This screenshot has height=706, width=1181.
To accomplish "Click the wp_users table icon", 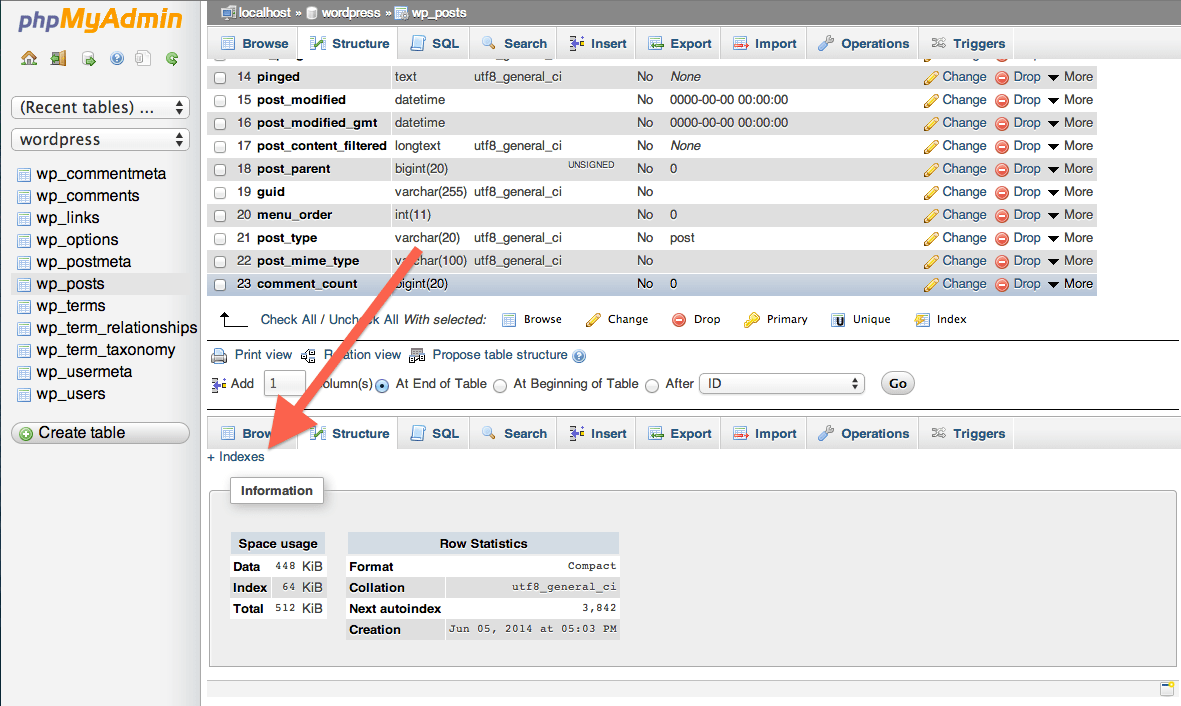I will tap(24, 395).
